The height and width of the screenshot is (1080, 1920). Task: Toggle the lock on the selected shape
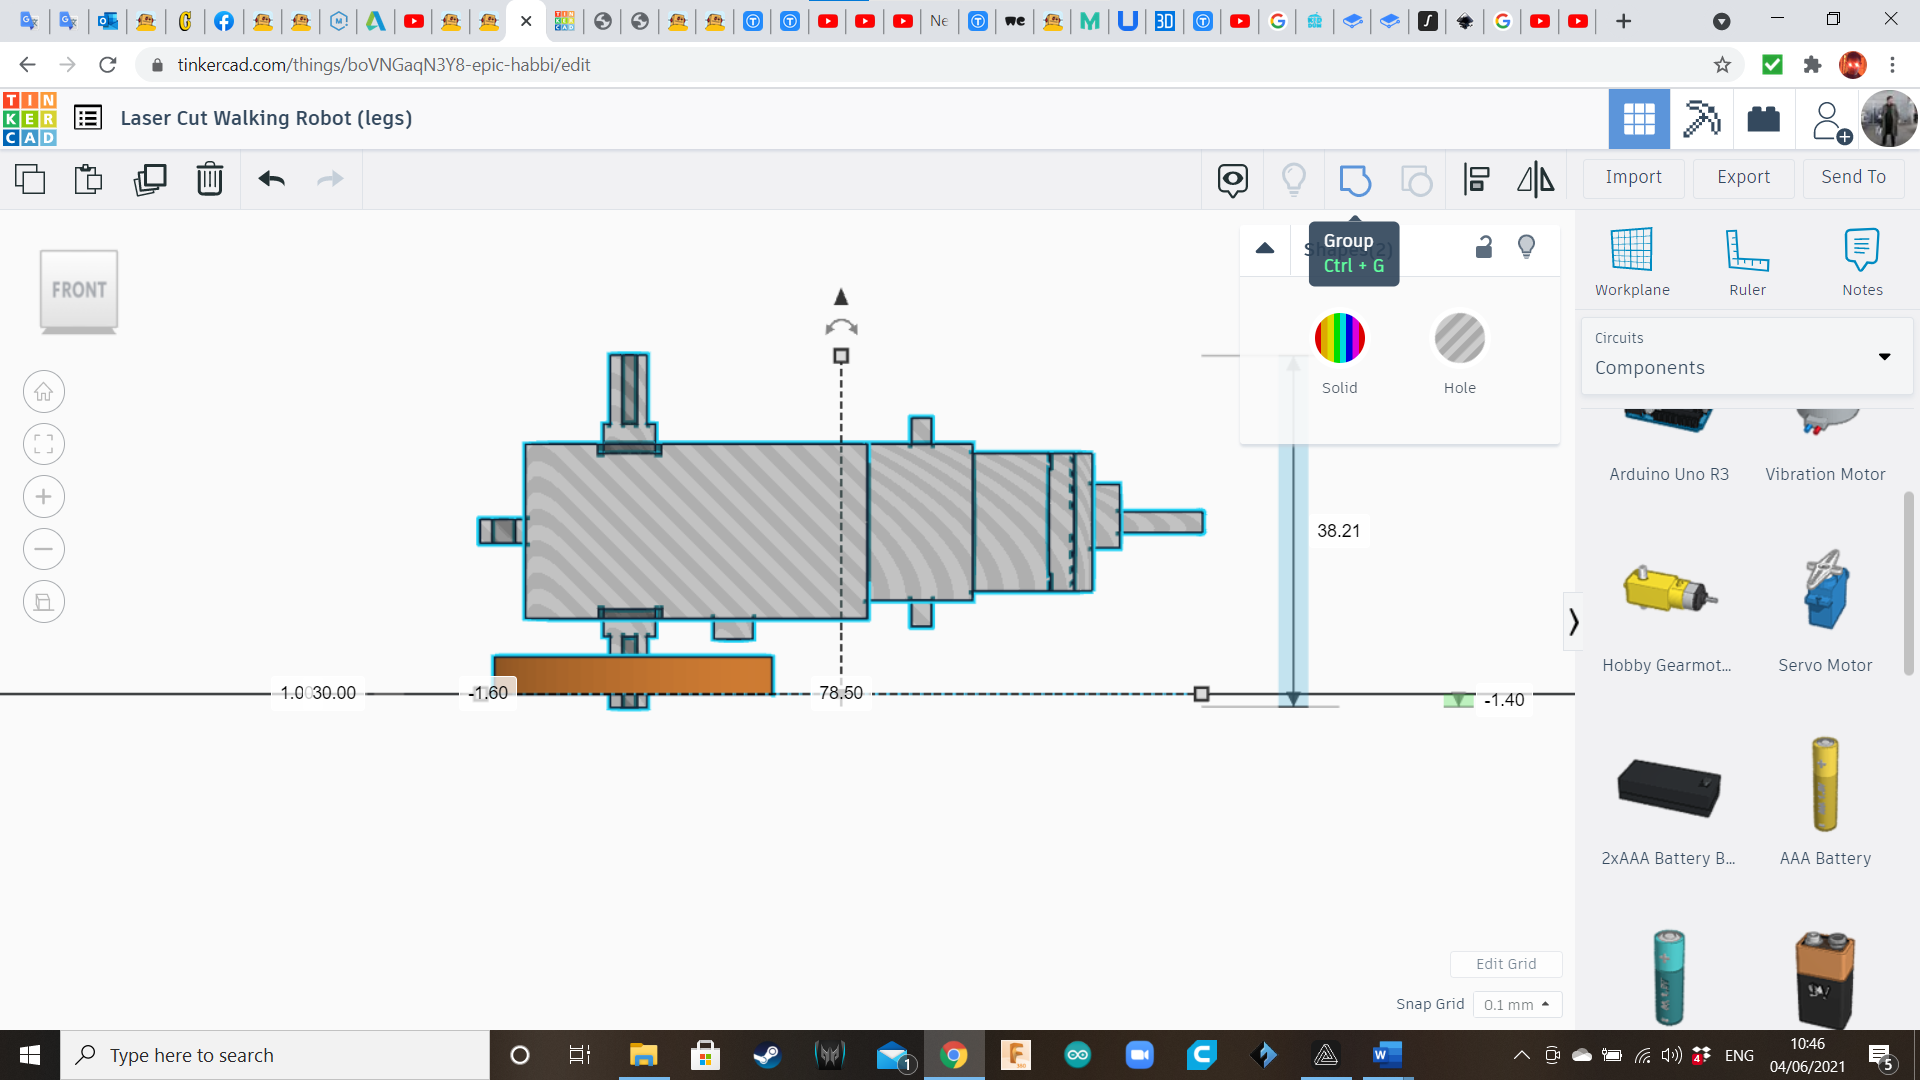(x=1483, y=246)
